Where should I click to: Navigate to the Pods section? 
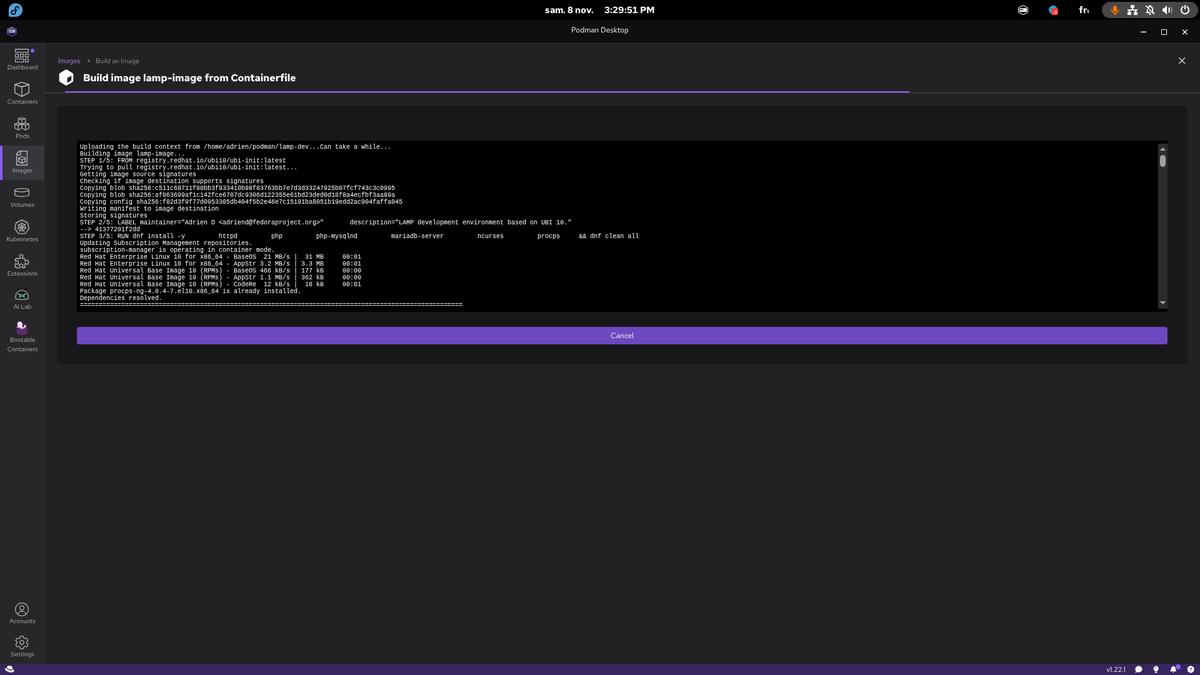tap(22, 128)
